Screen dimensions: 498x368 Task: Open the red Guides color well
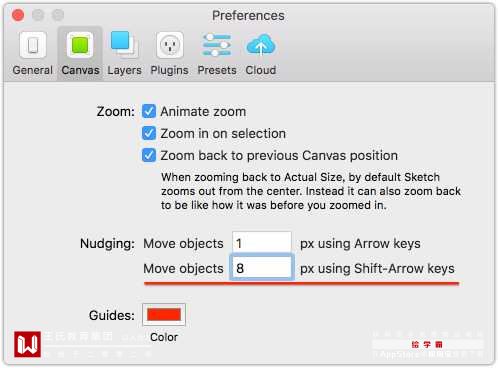point(164,314)
